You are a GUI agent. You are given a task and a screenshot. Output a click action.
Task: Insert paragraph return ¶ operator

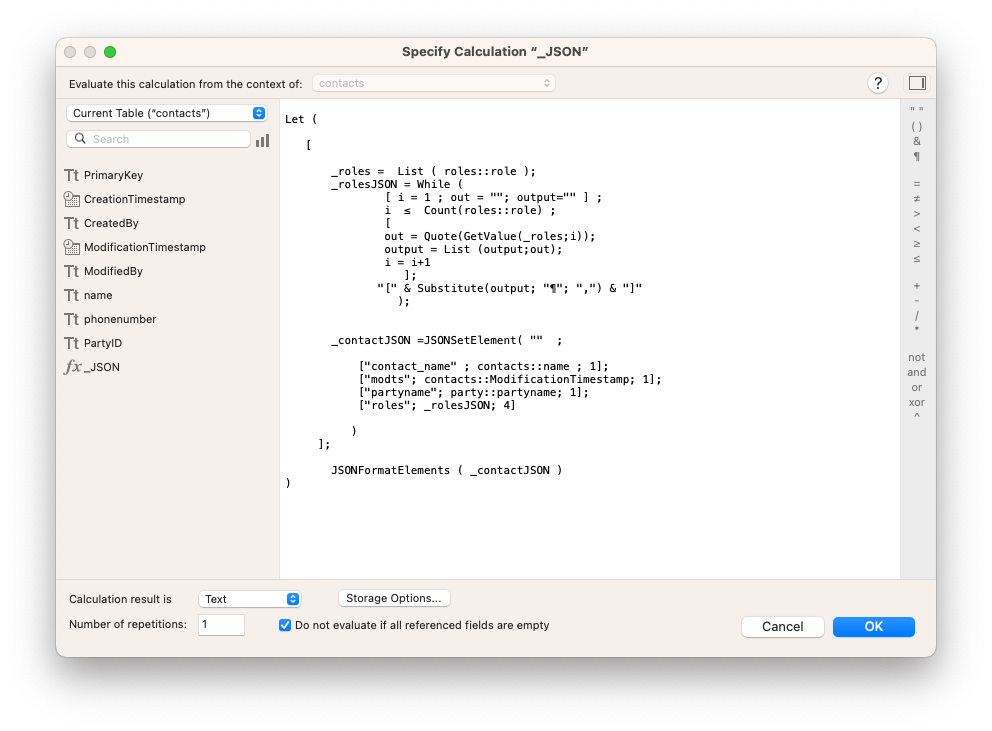pyautogui.click(x=917, y=156)
